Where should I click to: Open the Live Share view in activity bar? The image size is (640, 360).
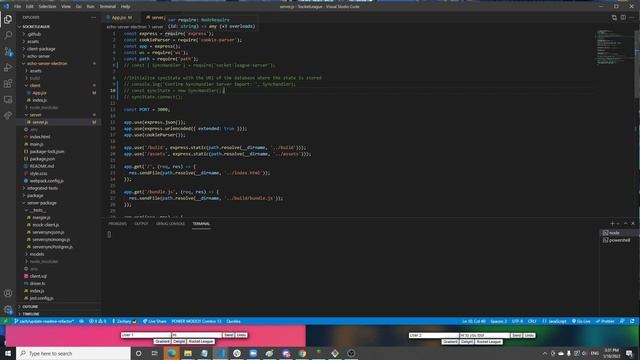point(8,116)
